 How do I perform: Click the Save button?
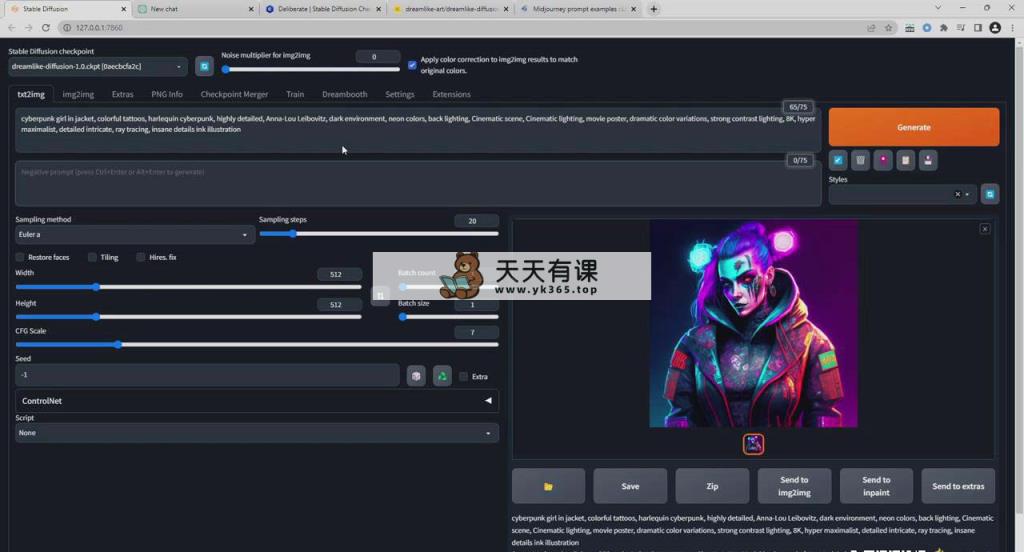point(630,486)
